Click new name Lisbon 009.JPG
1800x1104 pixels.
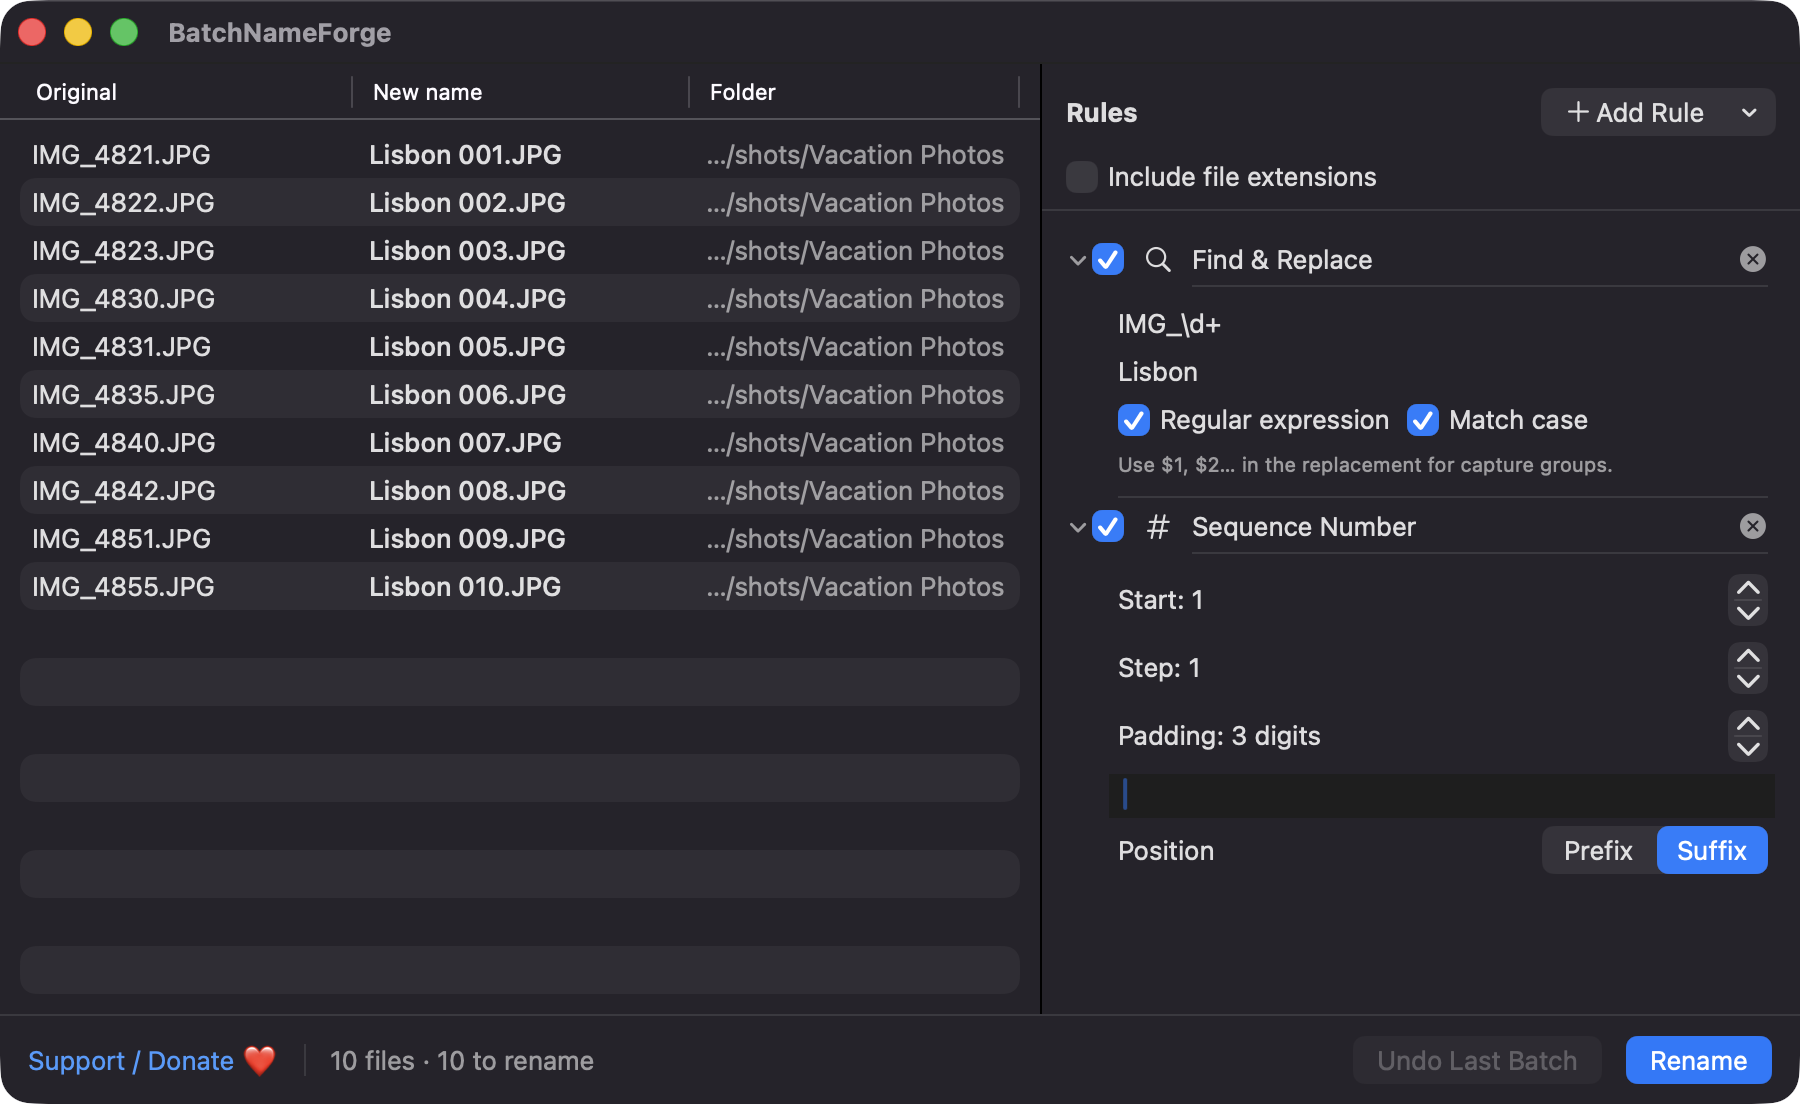click(x=467, y=539)
